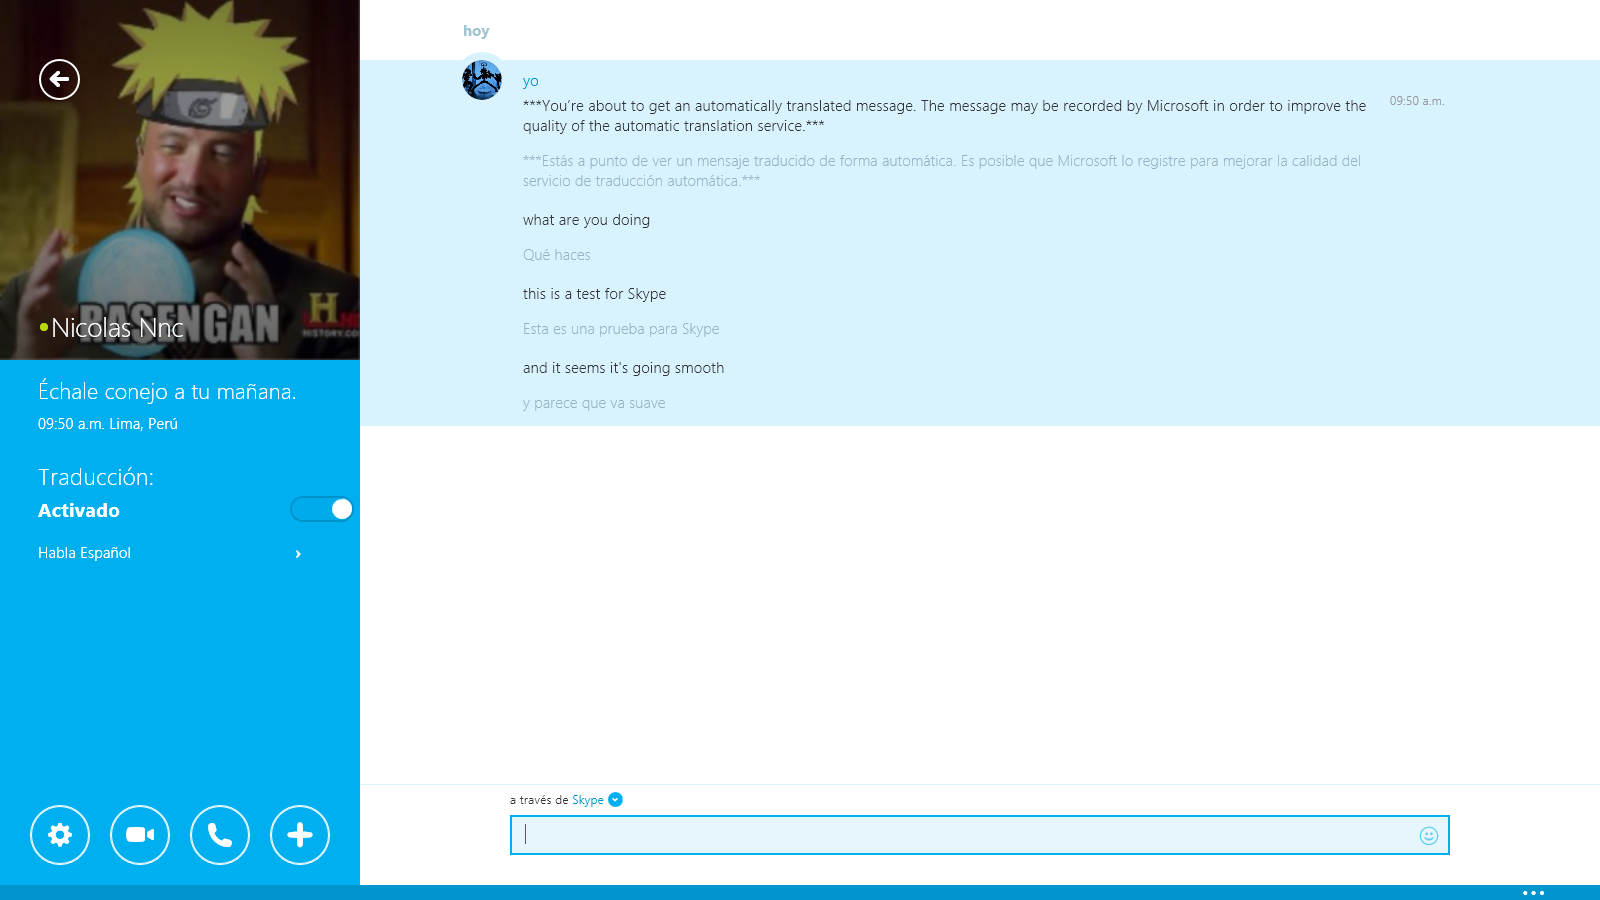Click my avatar next to 'yo'
The image size is (1600, 900).
pos(482,80)
